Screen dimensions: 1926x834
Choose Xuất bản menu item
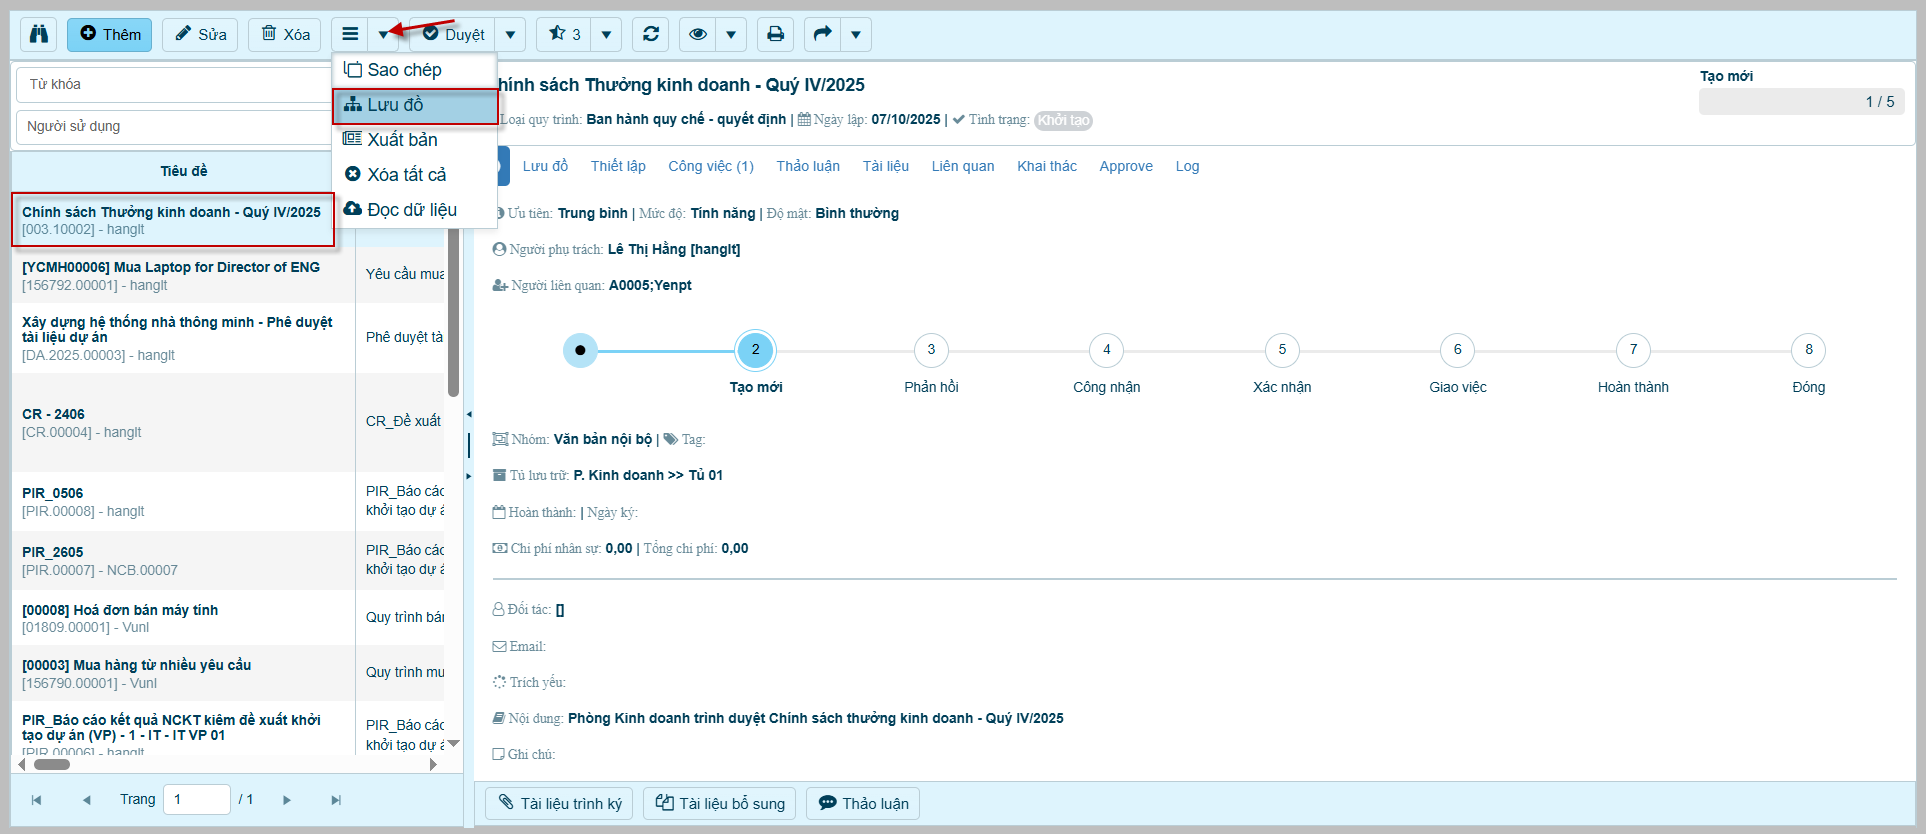tap(402, 140)
